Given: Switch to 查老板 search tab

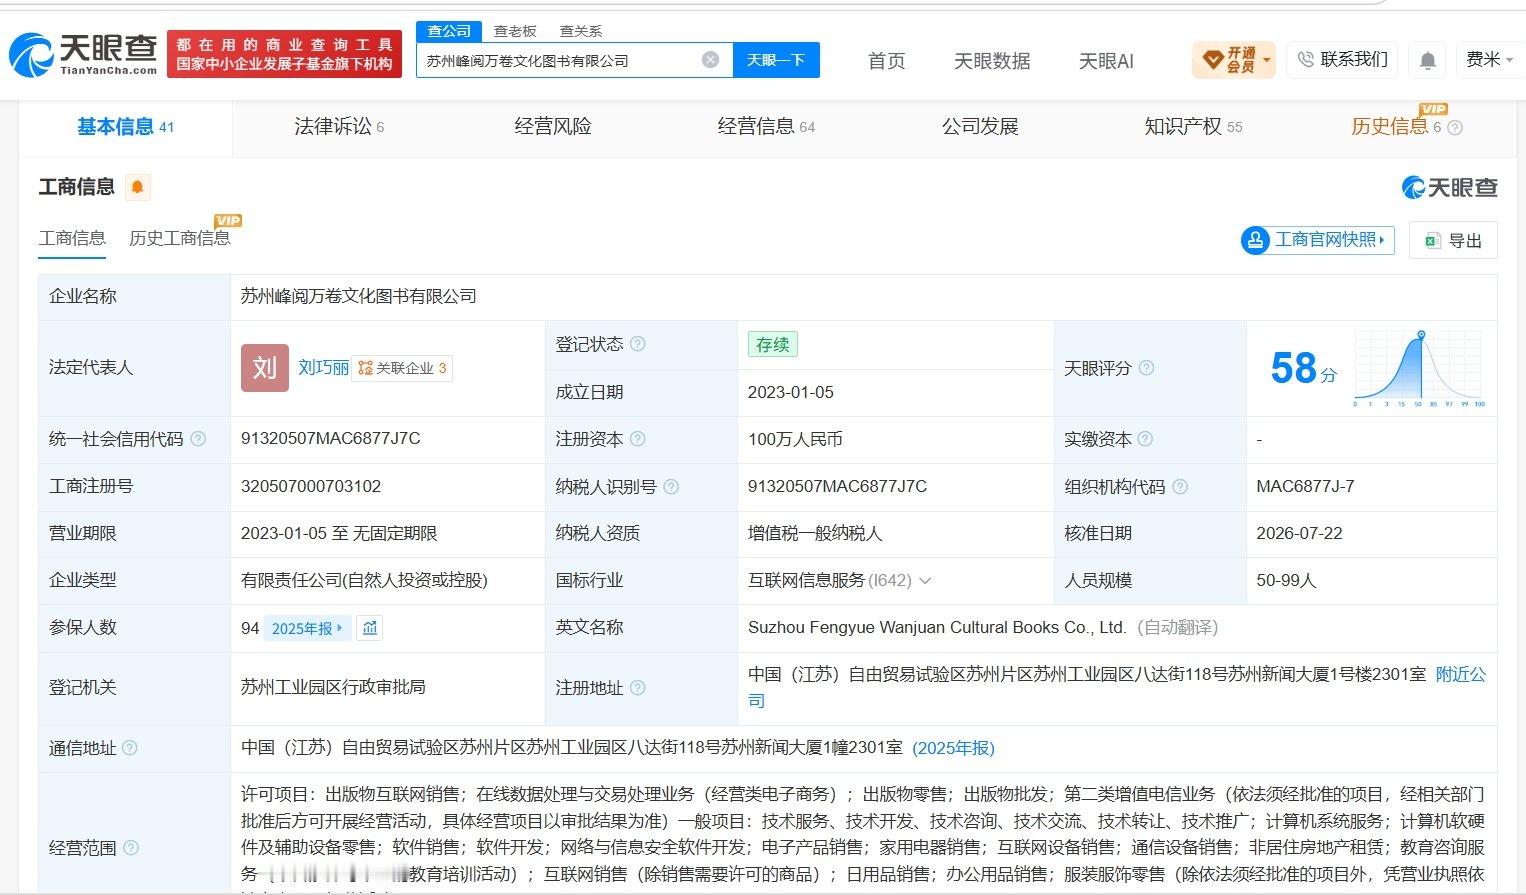Looking at the screenshot, I should pyautogui.click(x=515, y=31).
